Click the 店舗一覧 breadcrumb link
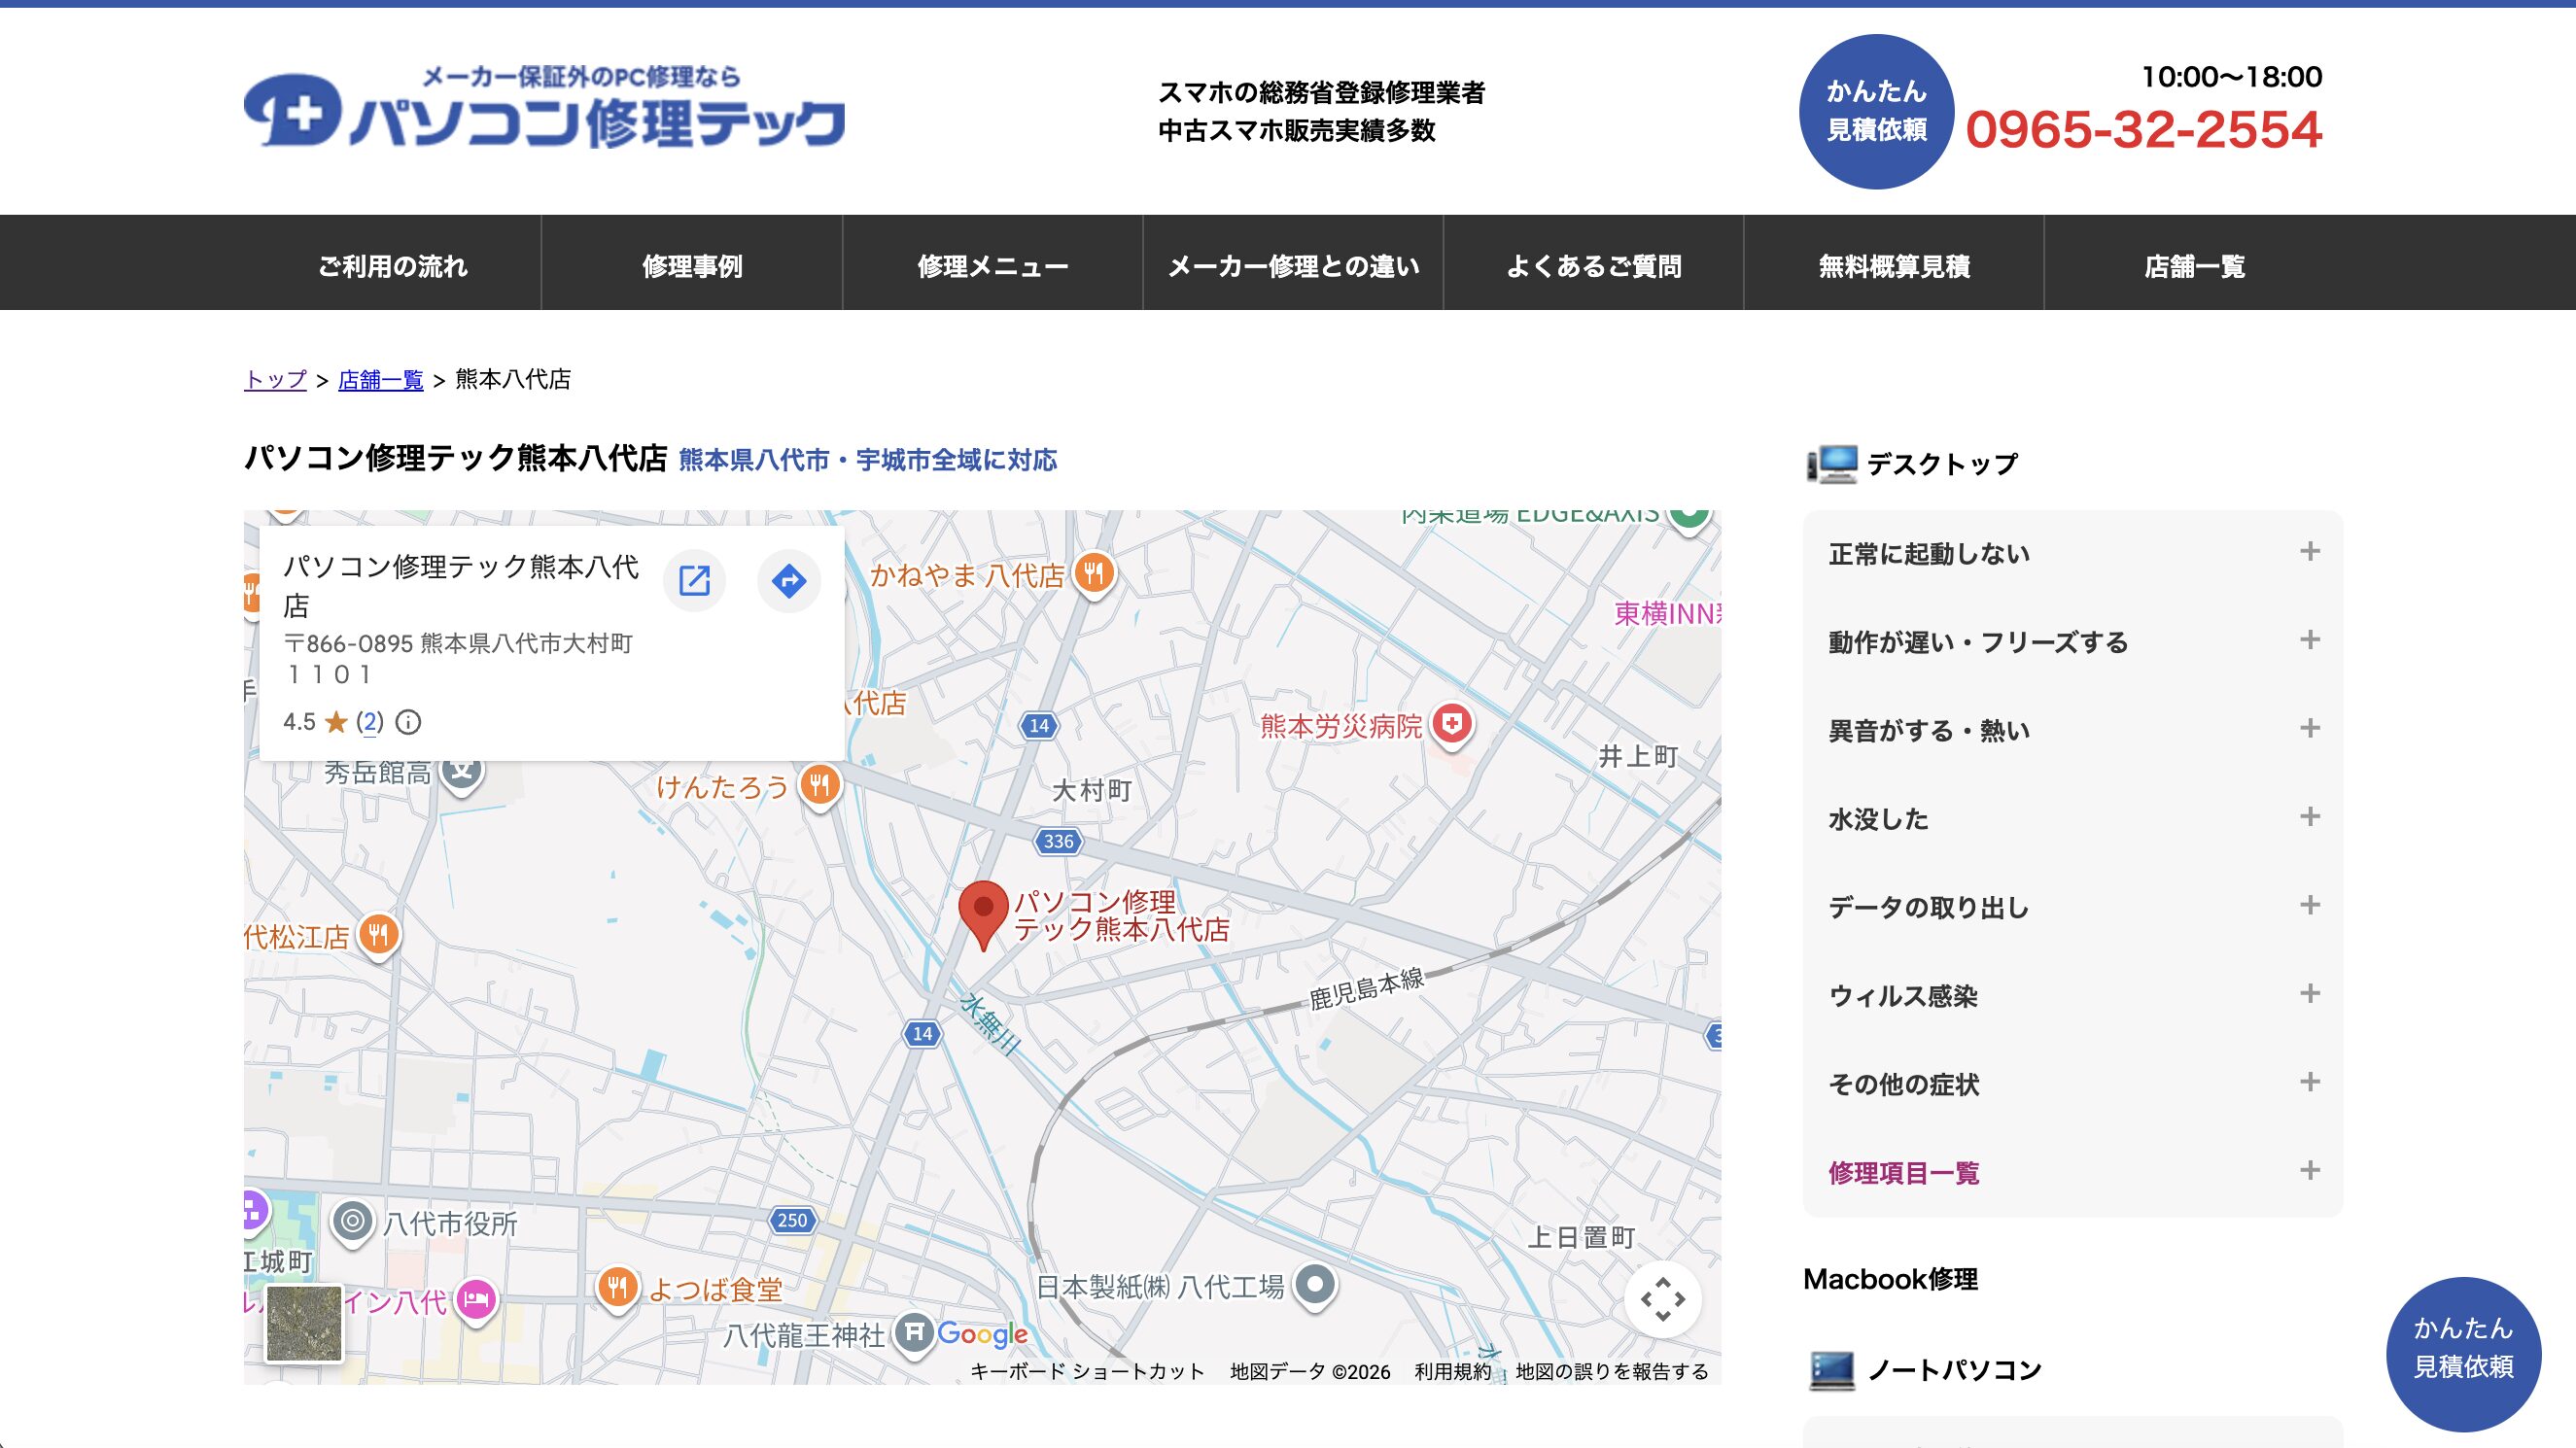 (380, 379)
